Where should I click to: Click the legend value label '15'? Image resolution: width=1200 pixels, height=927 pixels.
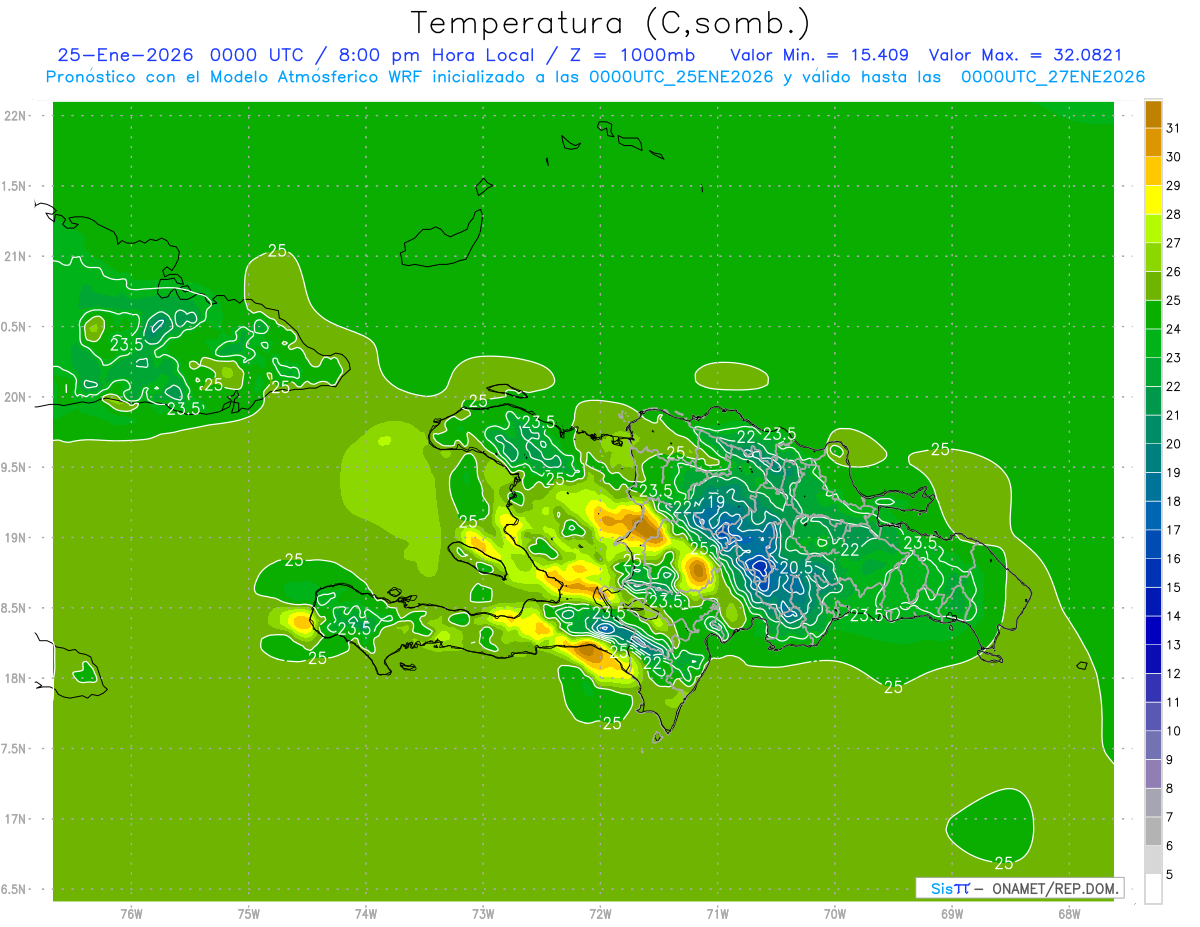pyautogui.click(x=1173, y=587)
